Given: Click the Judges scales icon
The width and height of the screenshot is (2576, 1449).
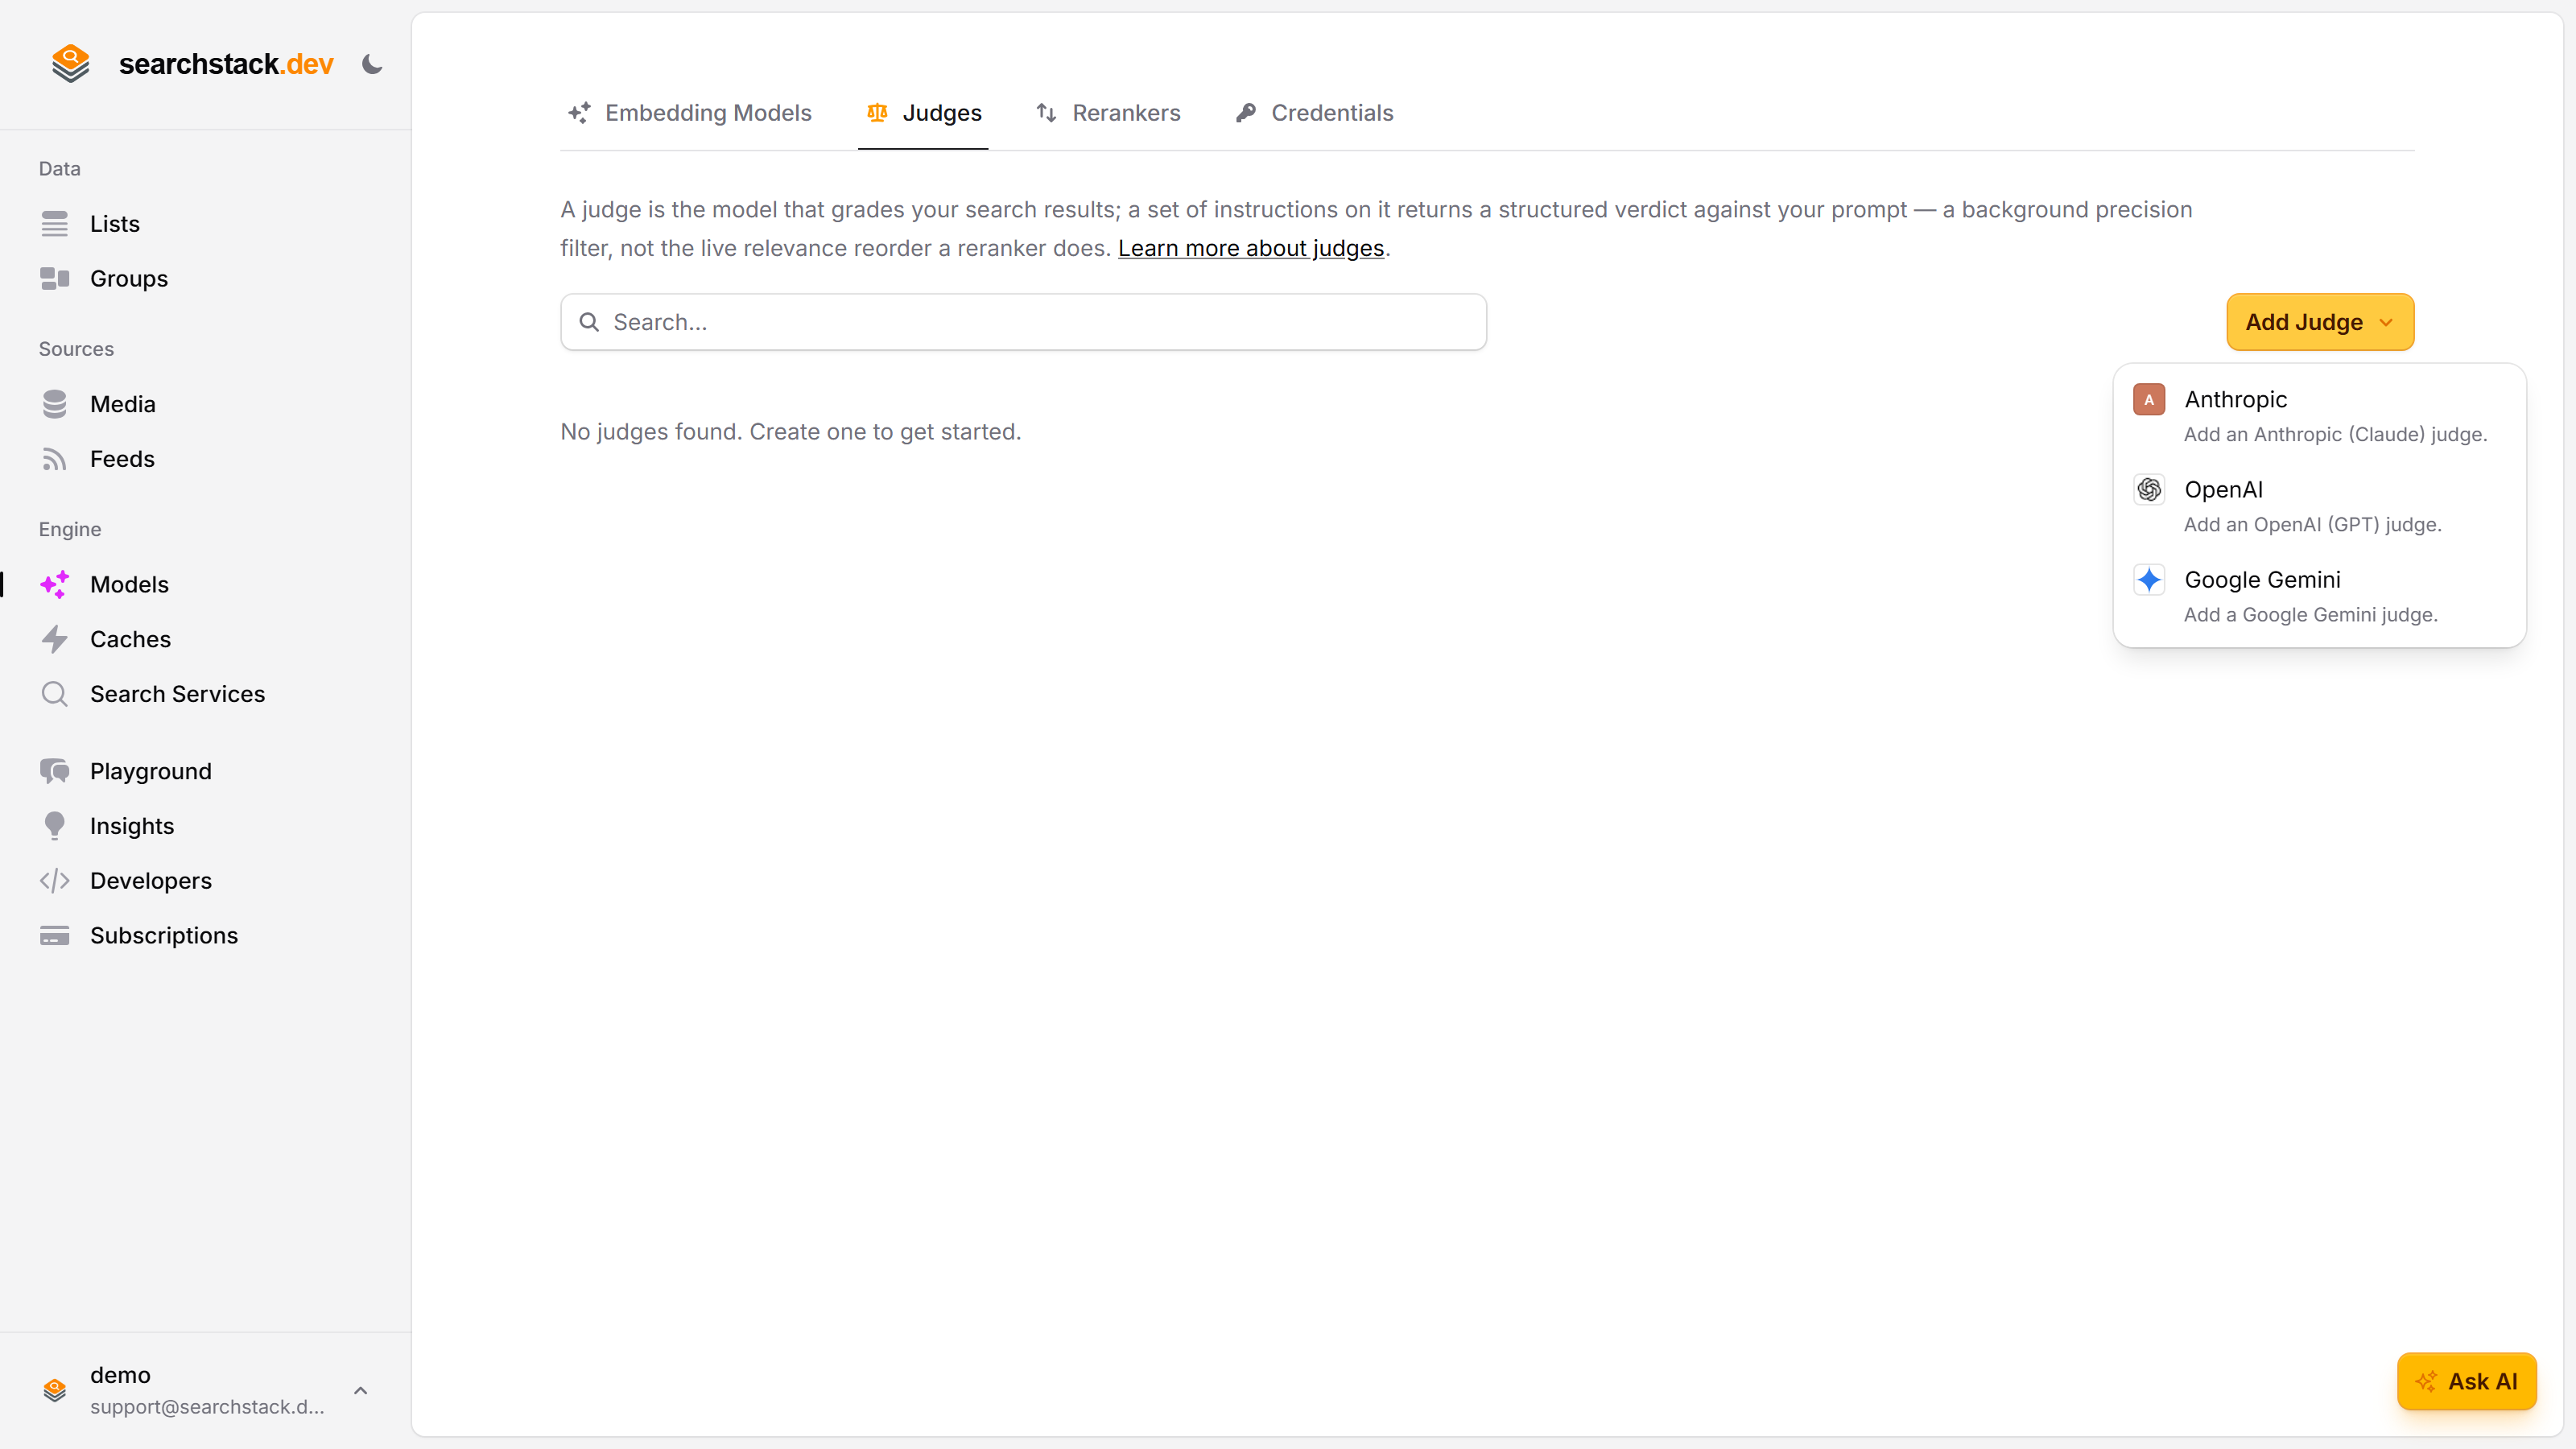Looking at the screenshot, I should click(x=877, y=113).
